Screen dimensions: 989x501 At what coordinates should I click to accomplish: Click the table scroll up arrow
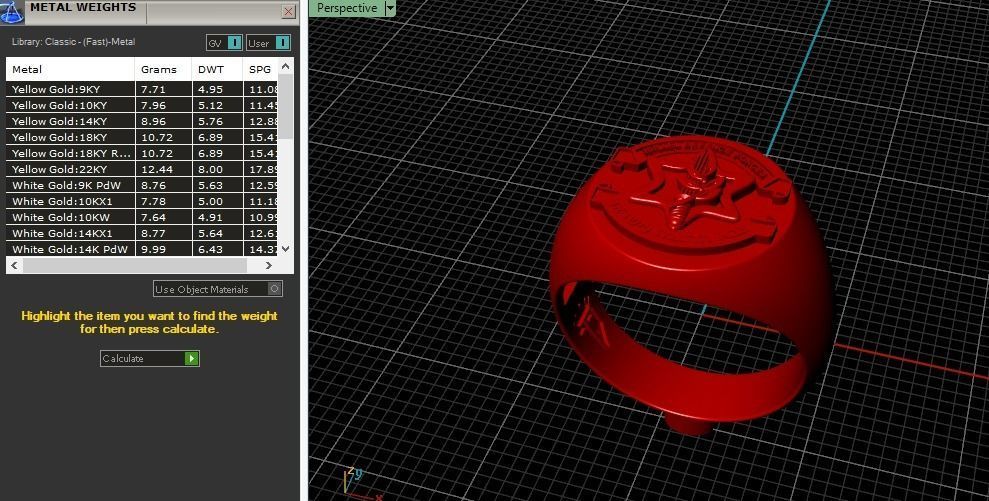coord(286,66)
